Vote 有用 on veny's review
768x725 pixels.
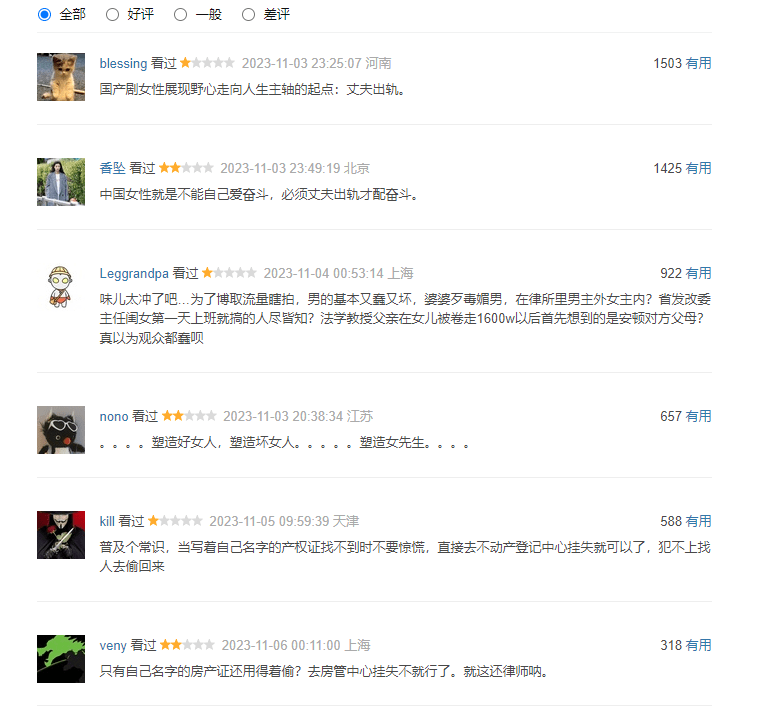(x=698, y=645)
